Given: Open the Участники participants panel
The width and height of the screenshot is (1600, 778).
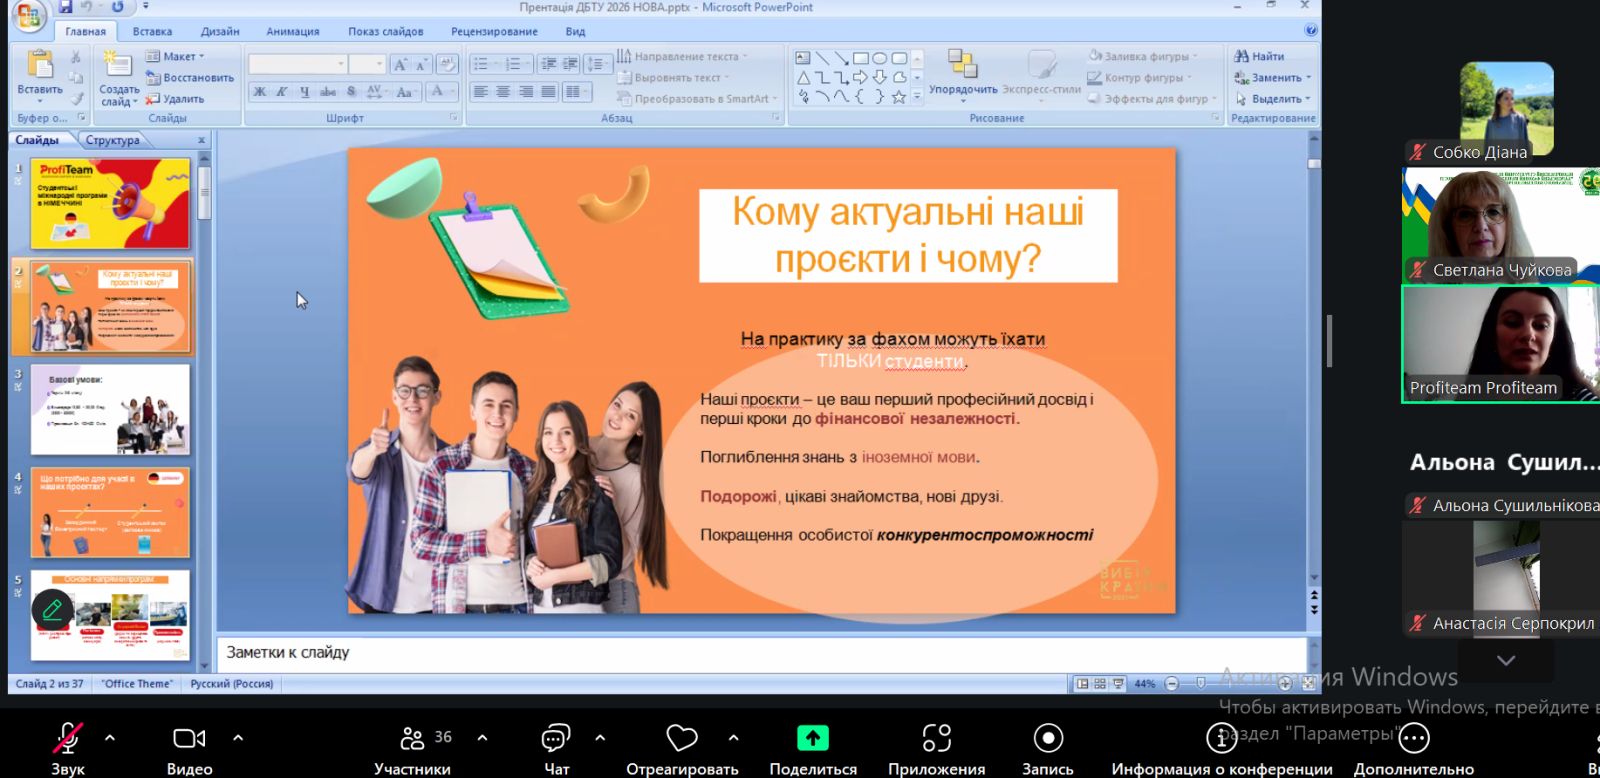Looking at the screenshot, I should pos(412,739).
